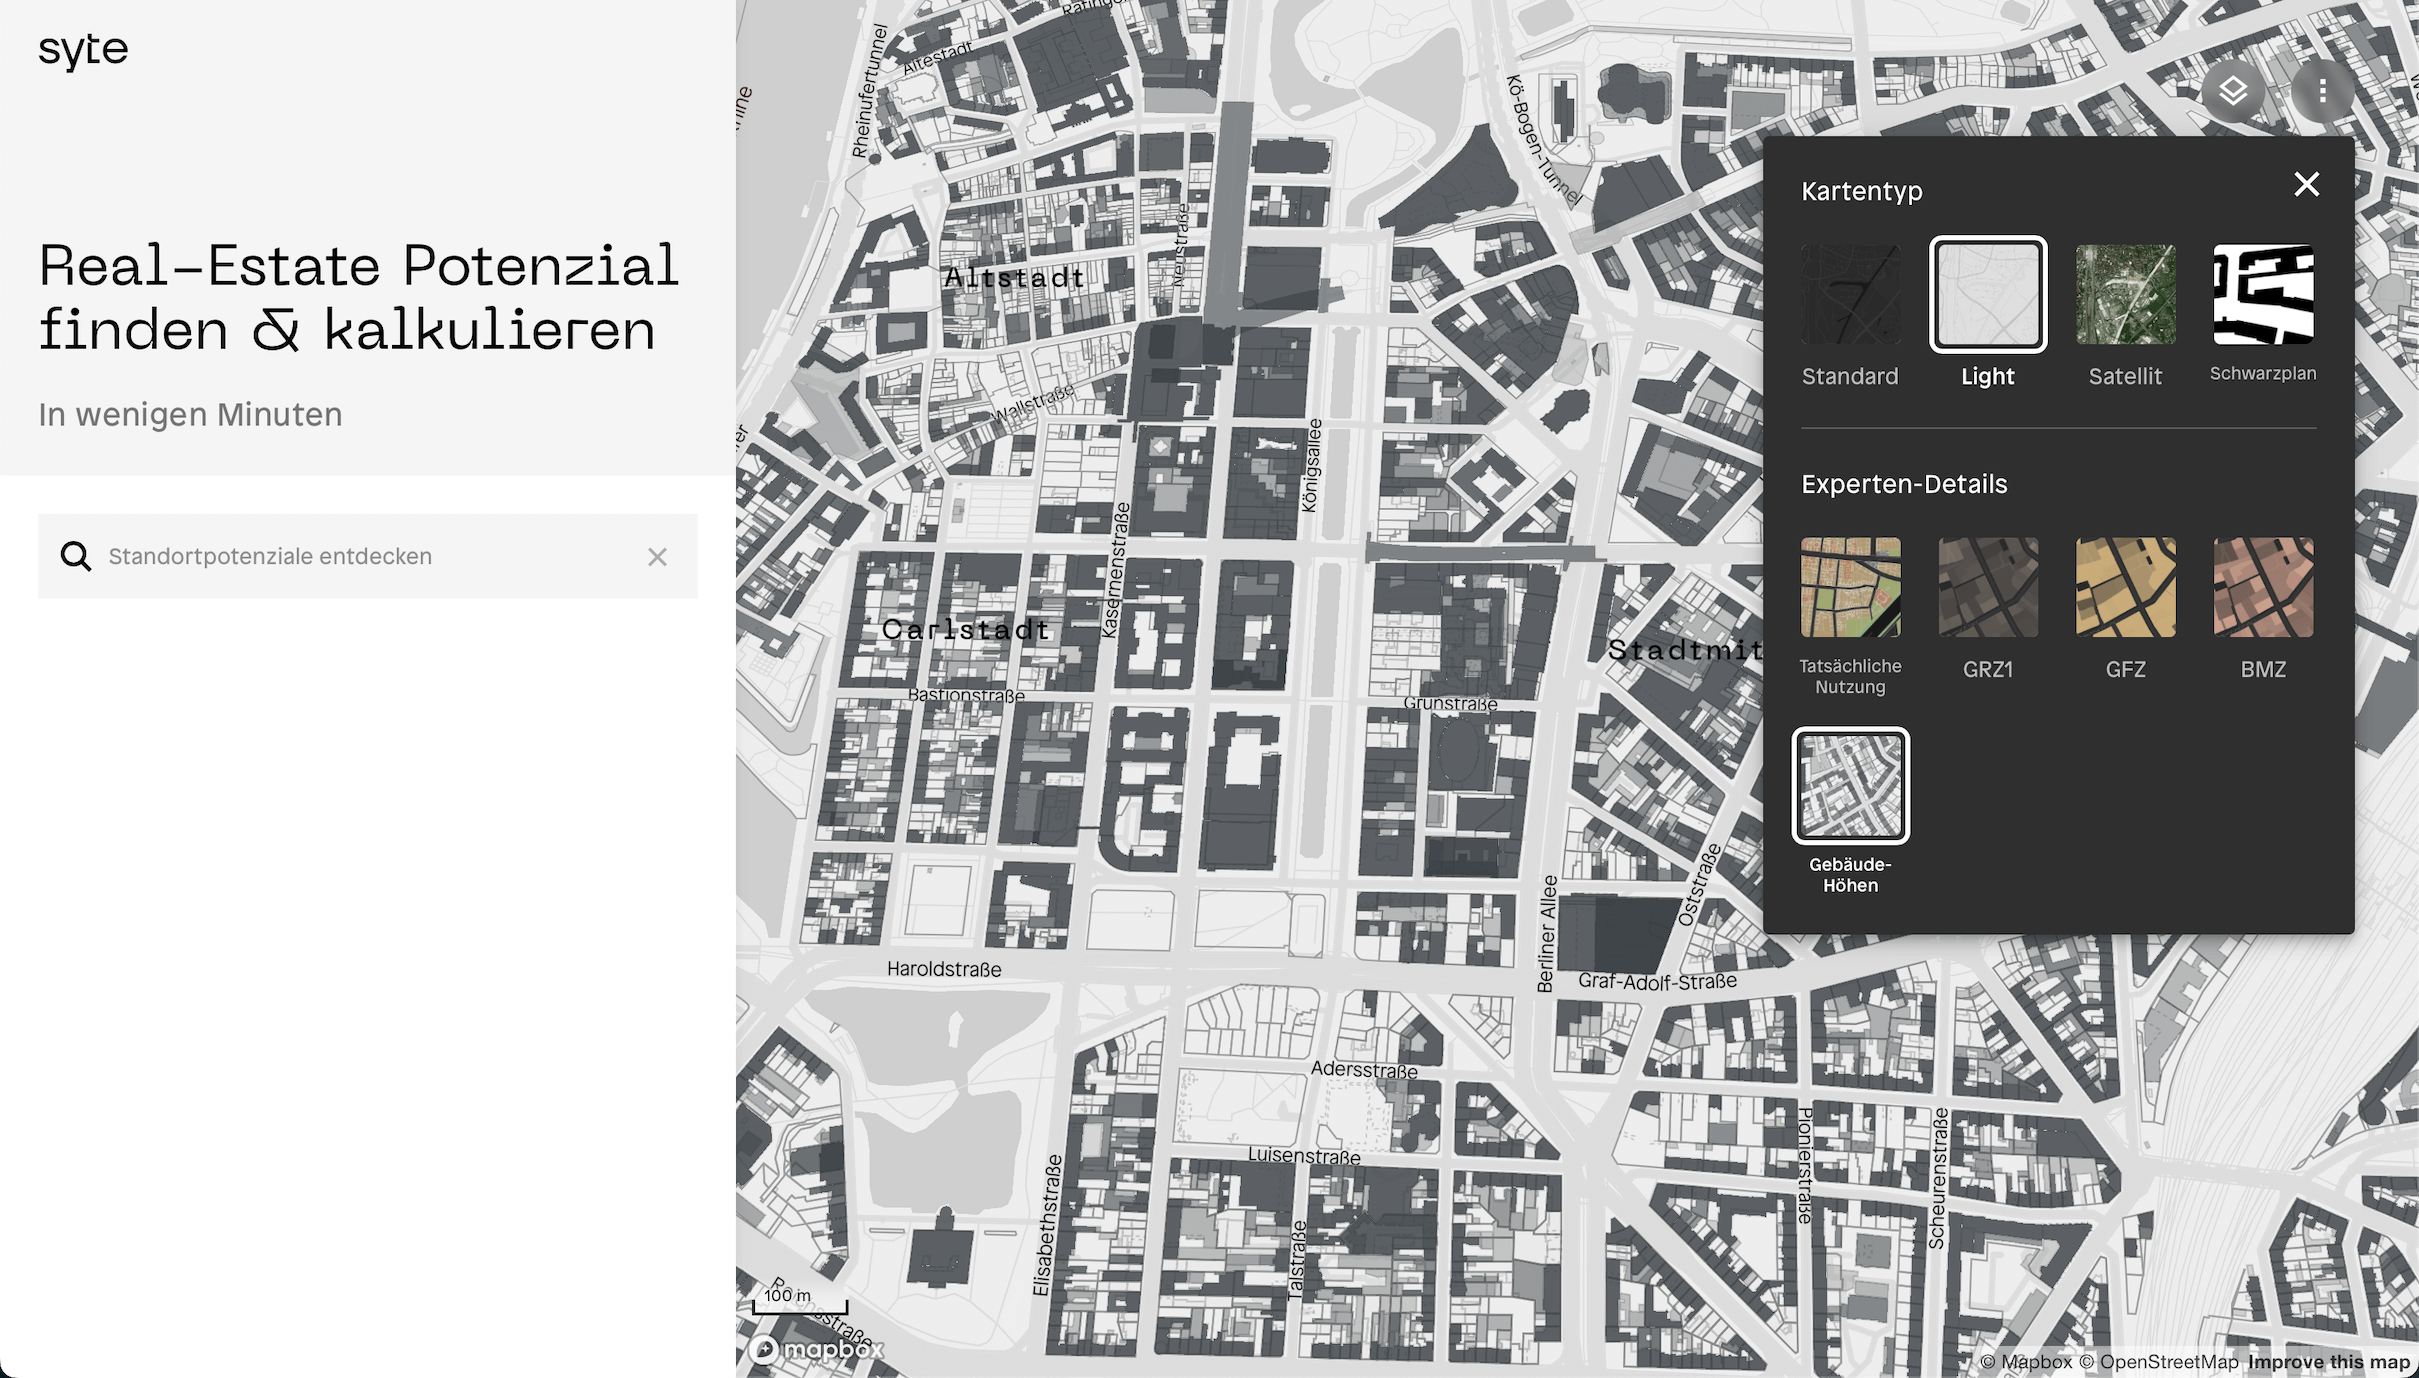Image resolution: width=2419 pixels, height=1378 pixels.
Task: Clear the search field with X
Action: tap(657, 557)
